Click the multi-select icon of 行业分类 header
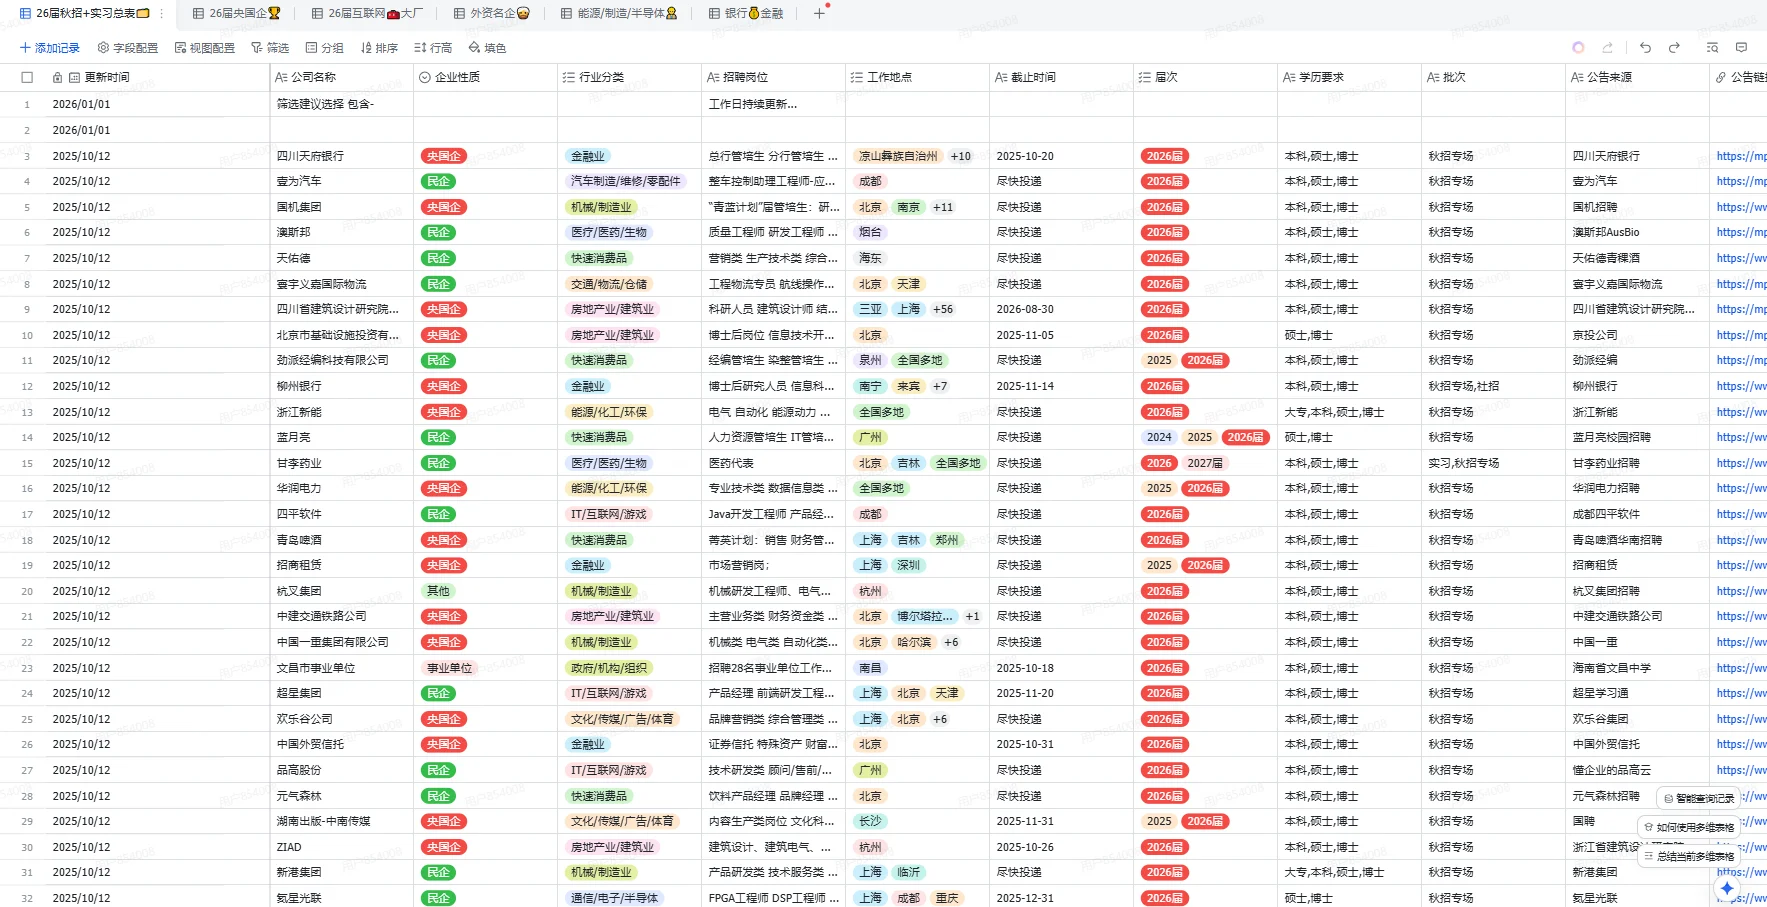Screen dimensions: 1767x907 pos(569,77)
